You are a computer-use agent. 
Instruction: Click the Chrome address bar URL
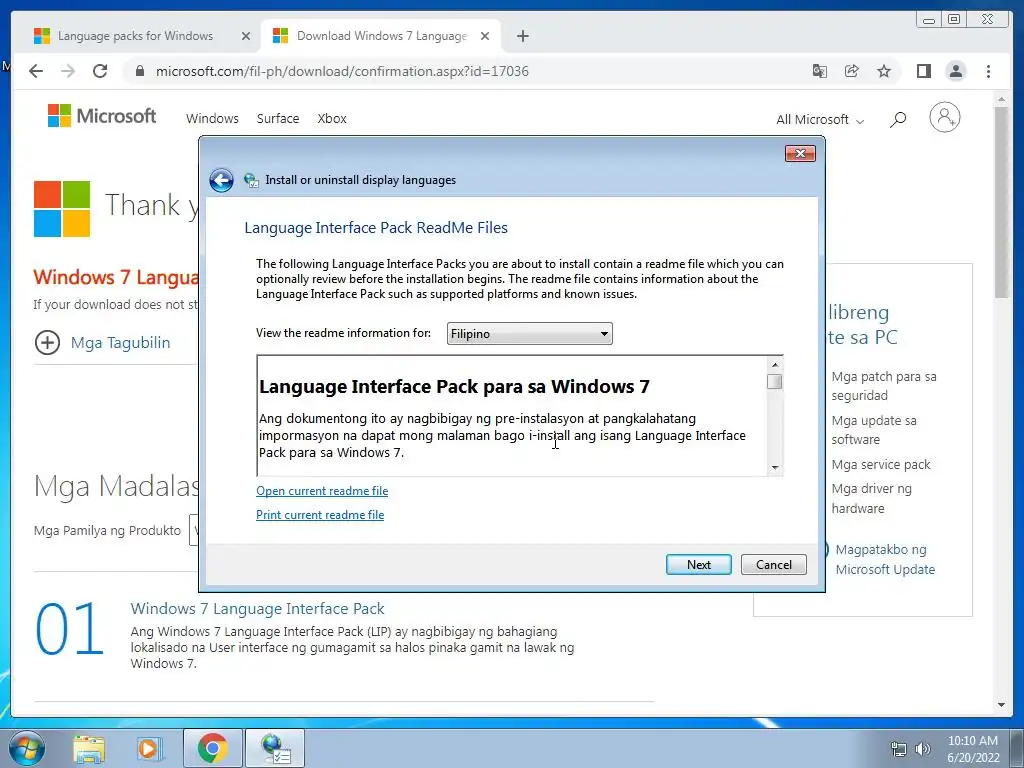[342, 71]
